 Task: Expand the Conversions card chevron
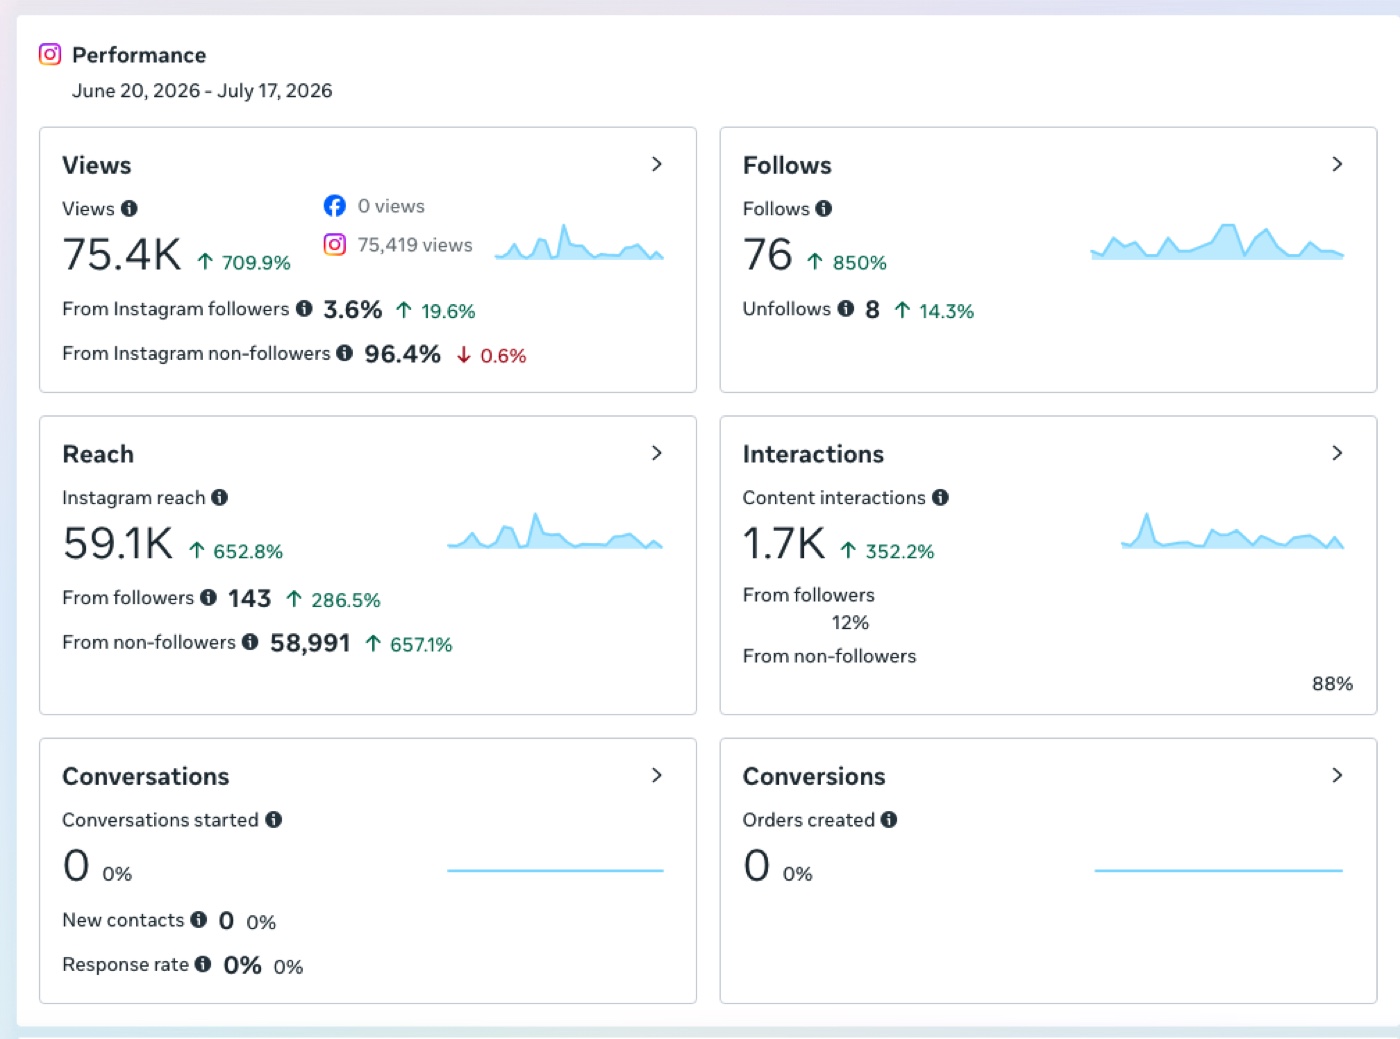coord(1337,775)
